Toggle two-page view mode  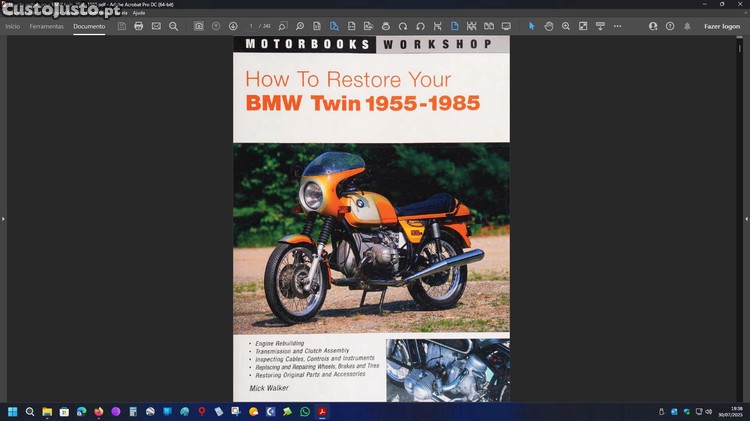pyautogui.click(x=488, y=26)
